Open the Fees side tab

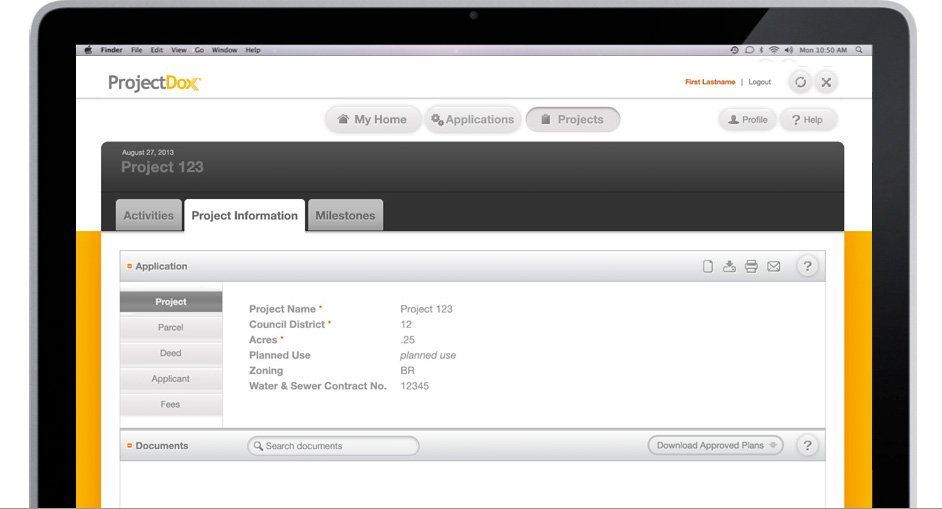[x=171, y=405]
